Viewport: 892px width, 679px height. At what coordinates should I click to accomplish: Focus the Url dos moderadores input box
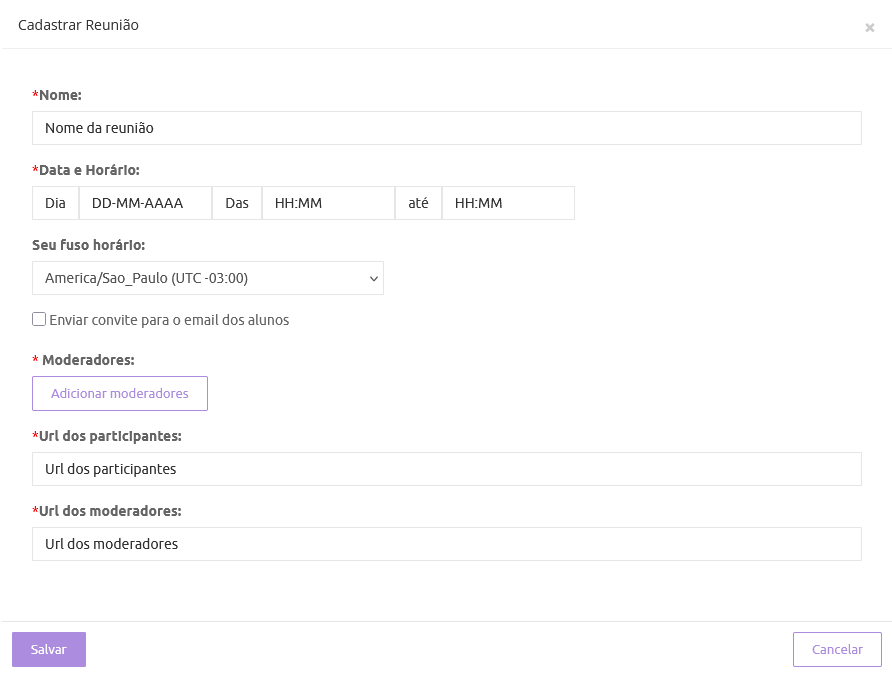click(446, 544)
